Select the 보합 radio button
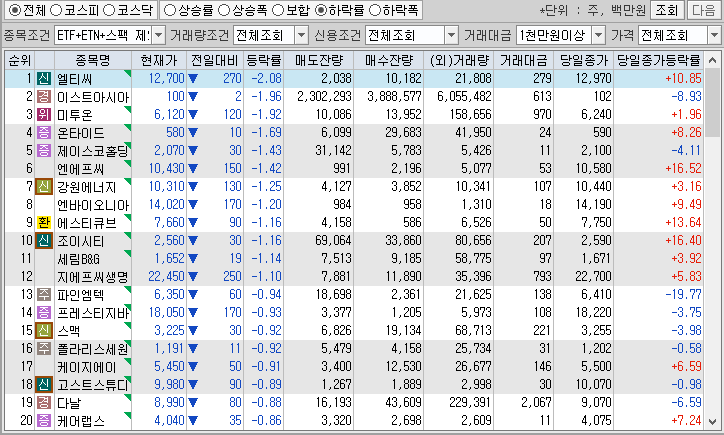Viewport: 724px width, 435px height. pyautogui.click(x=278, y=10)
